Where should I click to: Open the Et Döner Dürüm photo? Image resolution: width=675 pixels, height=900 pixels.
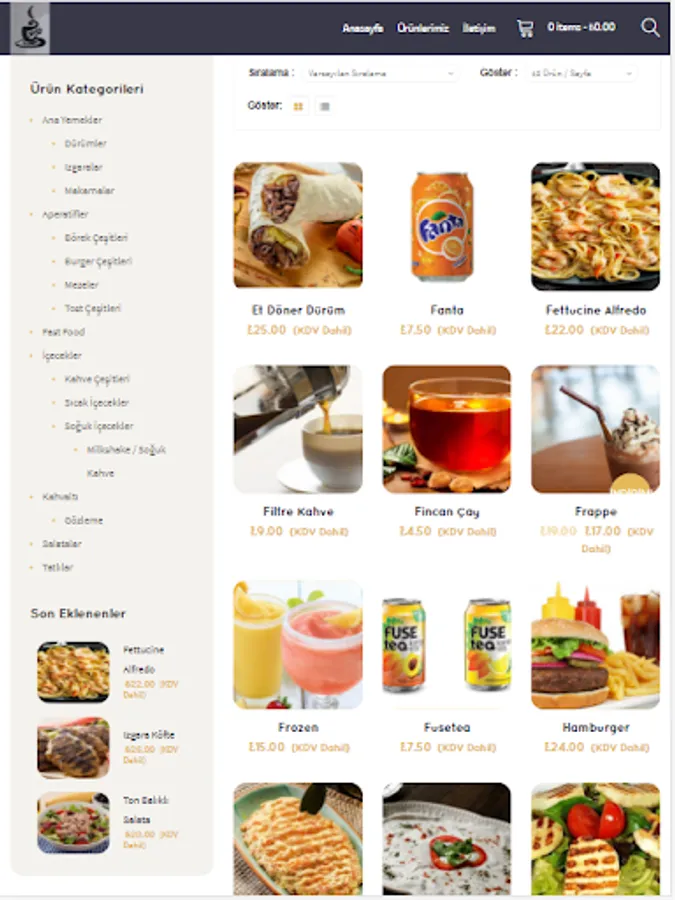tap(298, 225)
